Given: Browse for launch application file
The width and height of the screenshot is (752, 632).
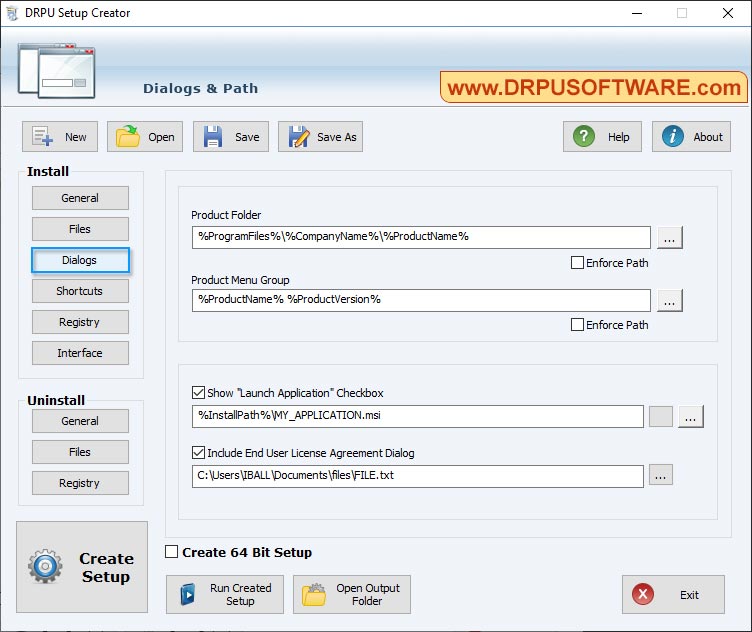Looking at the screenshot, I should 691,416.
